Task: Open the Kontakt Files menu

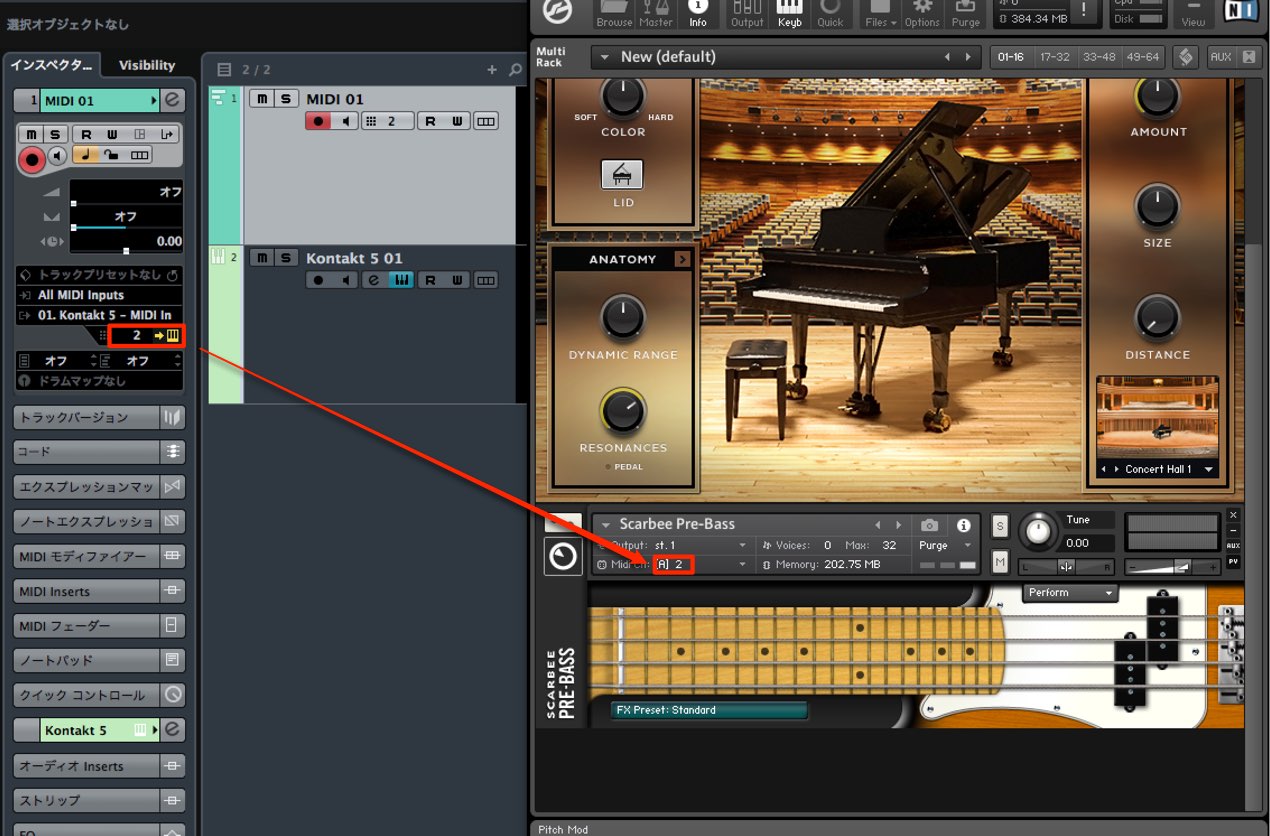Action: click(x=880, y=14)
